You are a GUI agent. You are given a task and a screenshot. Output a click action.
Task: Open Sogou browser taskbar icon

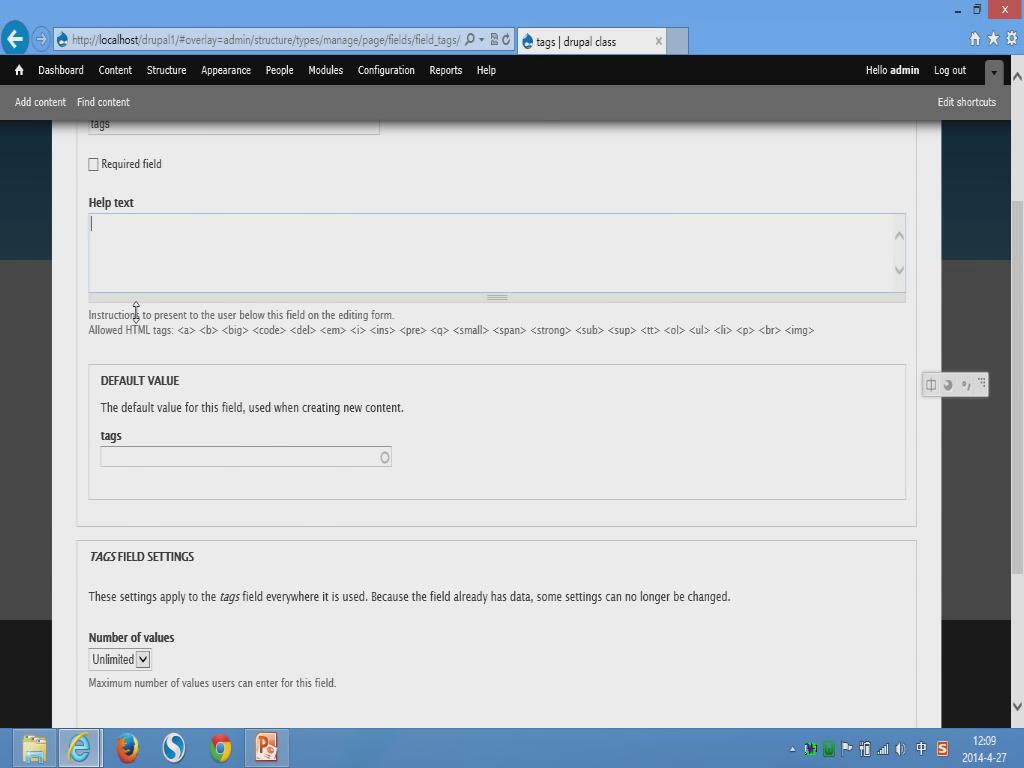tap(174, 748)
